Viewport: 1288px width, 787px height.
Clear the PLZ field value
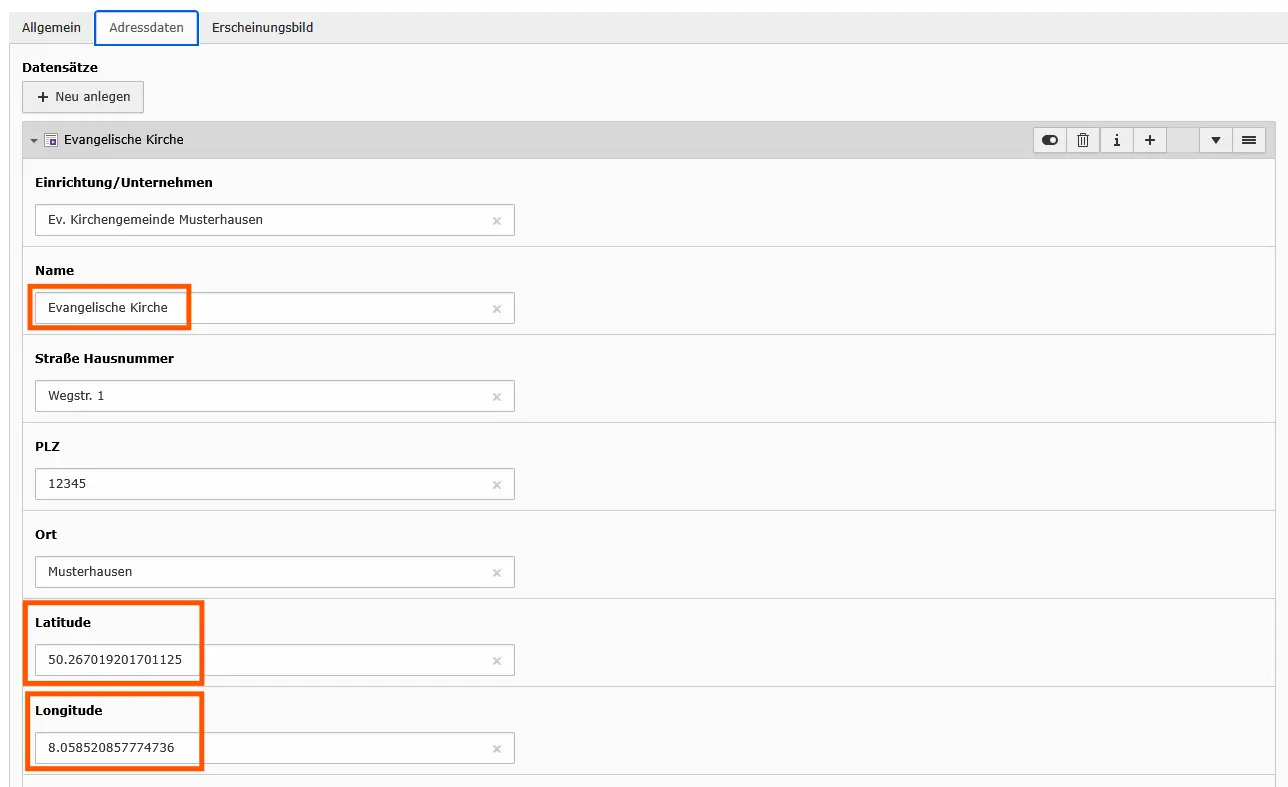[x=497, y=484]
